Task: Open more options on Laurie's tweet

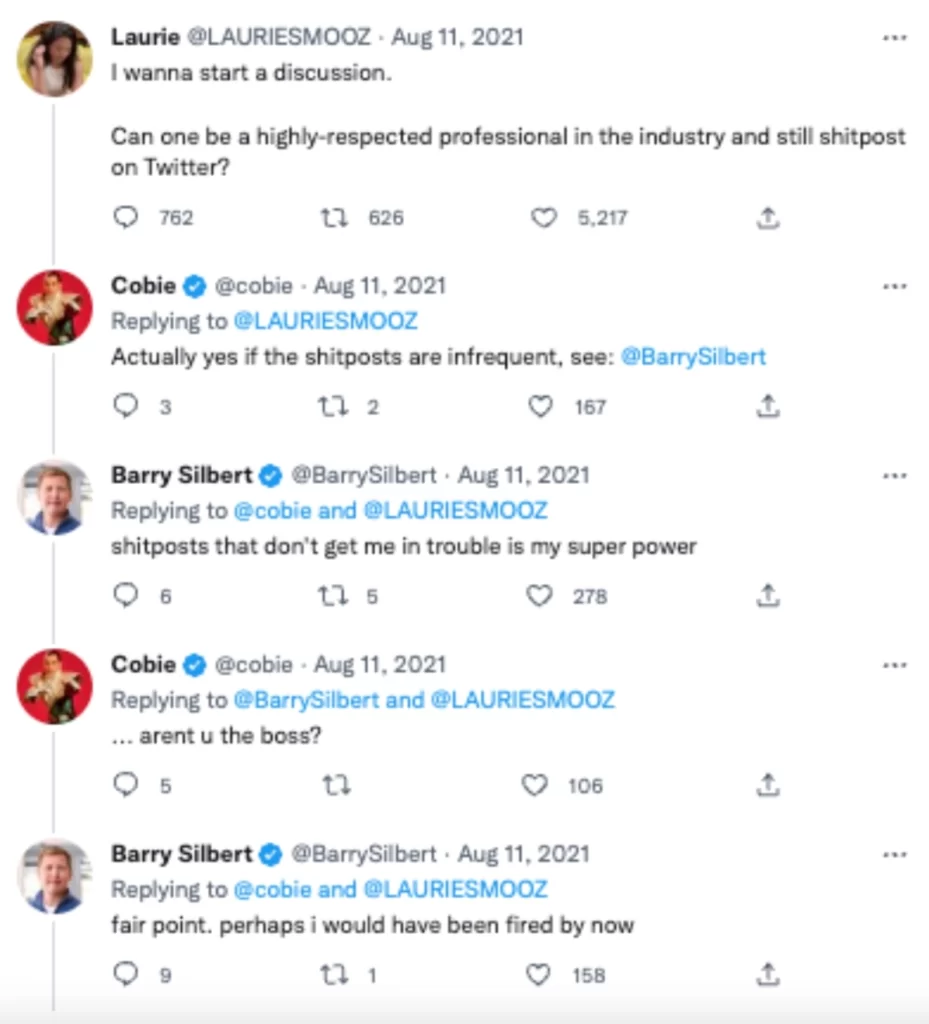Action: click(x=894, y=38)
